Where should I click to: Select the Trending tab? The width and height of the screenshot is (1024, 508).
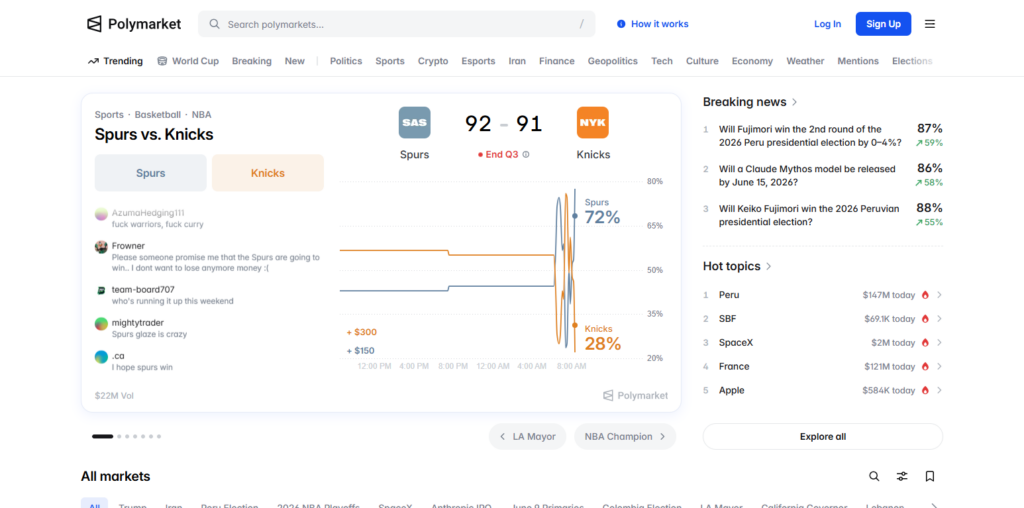(x=116, y=61)
